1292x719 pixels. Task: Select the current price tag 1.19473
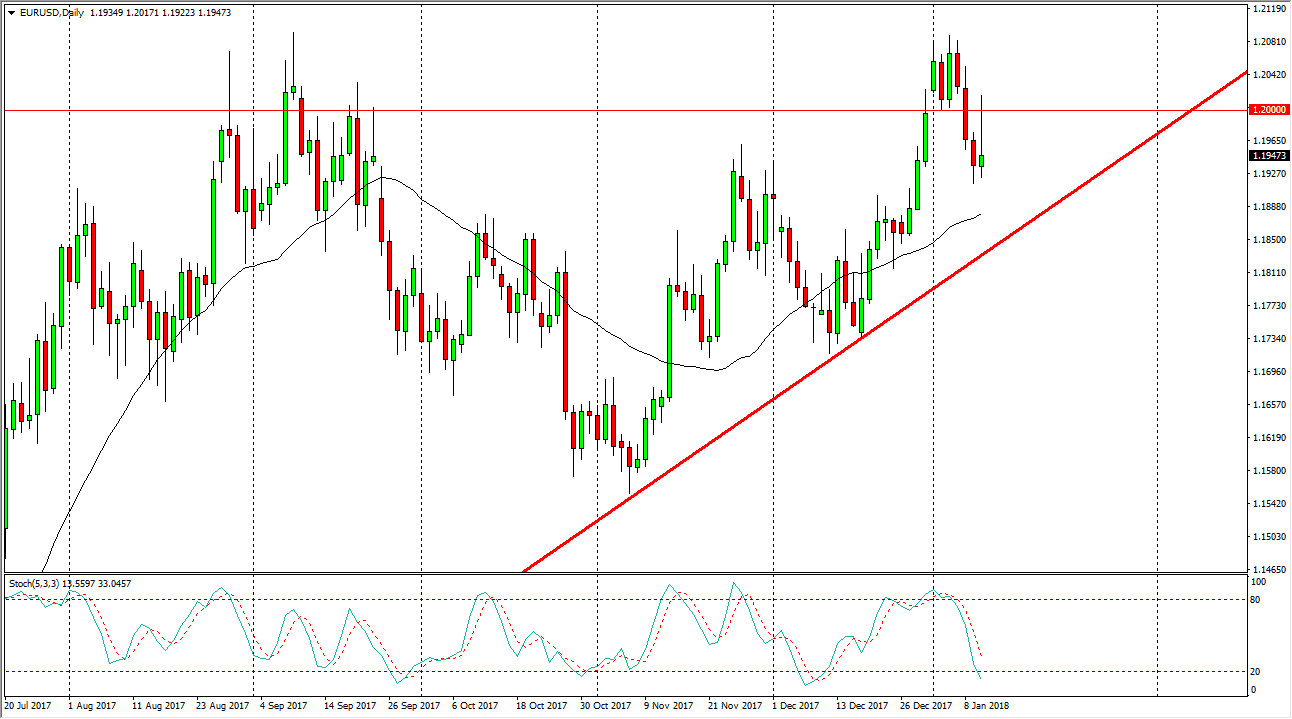point(1266,155)
